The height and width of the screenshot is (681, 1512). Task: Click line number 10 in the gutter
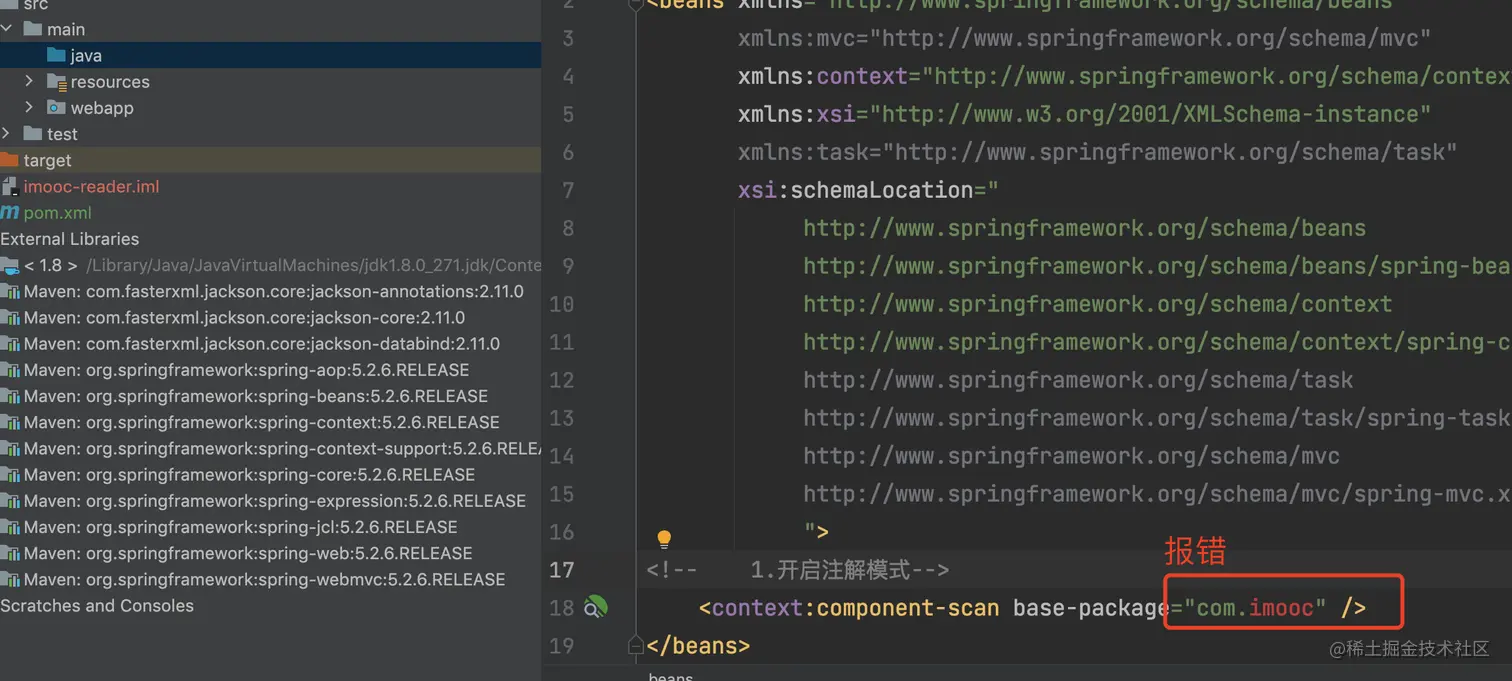coord(562,304)
